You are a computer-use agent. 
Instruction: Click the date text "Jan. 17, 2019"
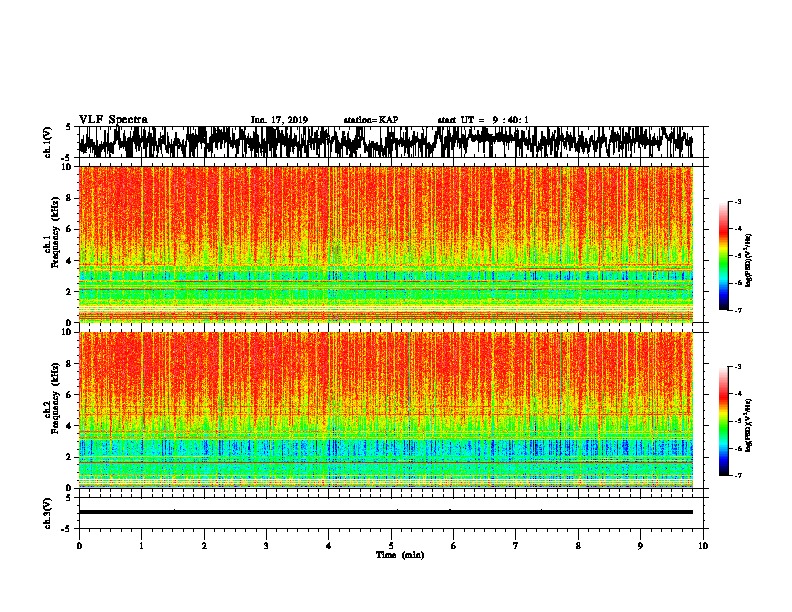pyautogui.click(x=279, y=120)
